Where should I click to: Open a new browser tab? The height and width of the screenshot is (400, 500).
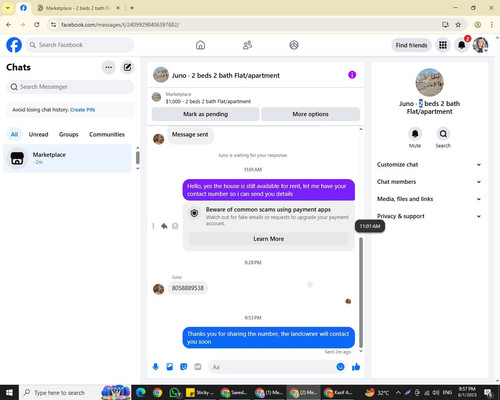132,8
